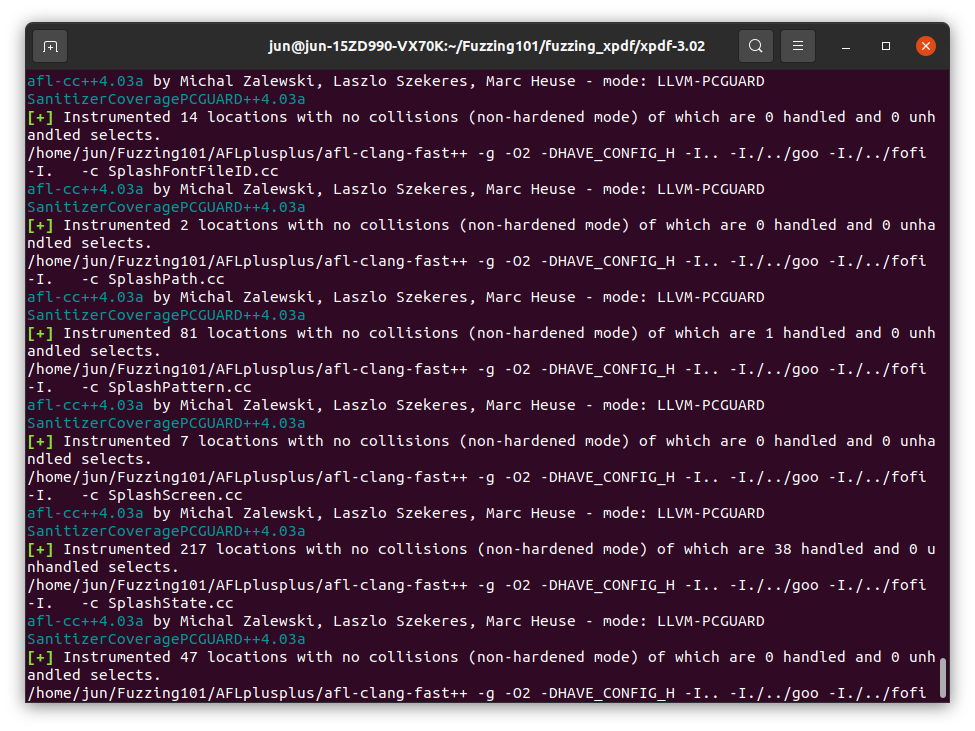Open a new terminal tab

click(x=50, y=47)
